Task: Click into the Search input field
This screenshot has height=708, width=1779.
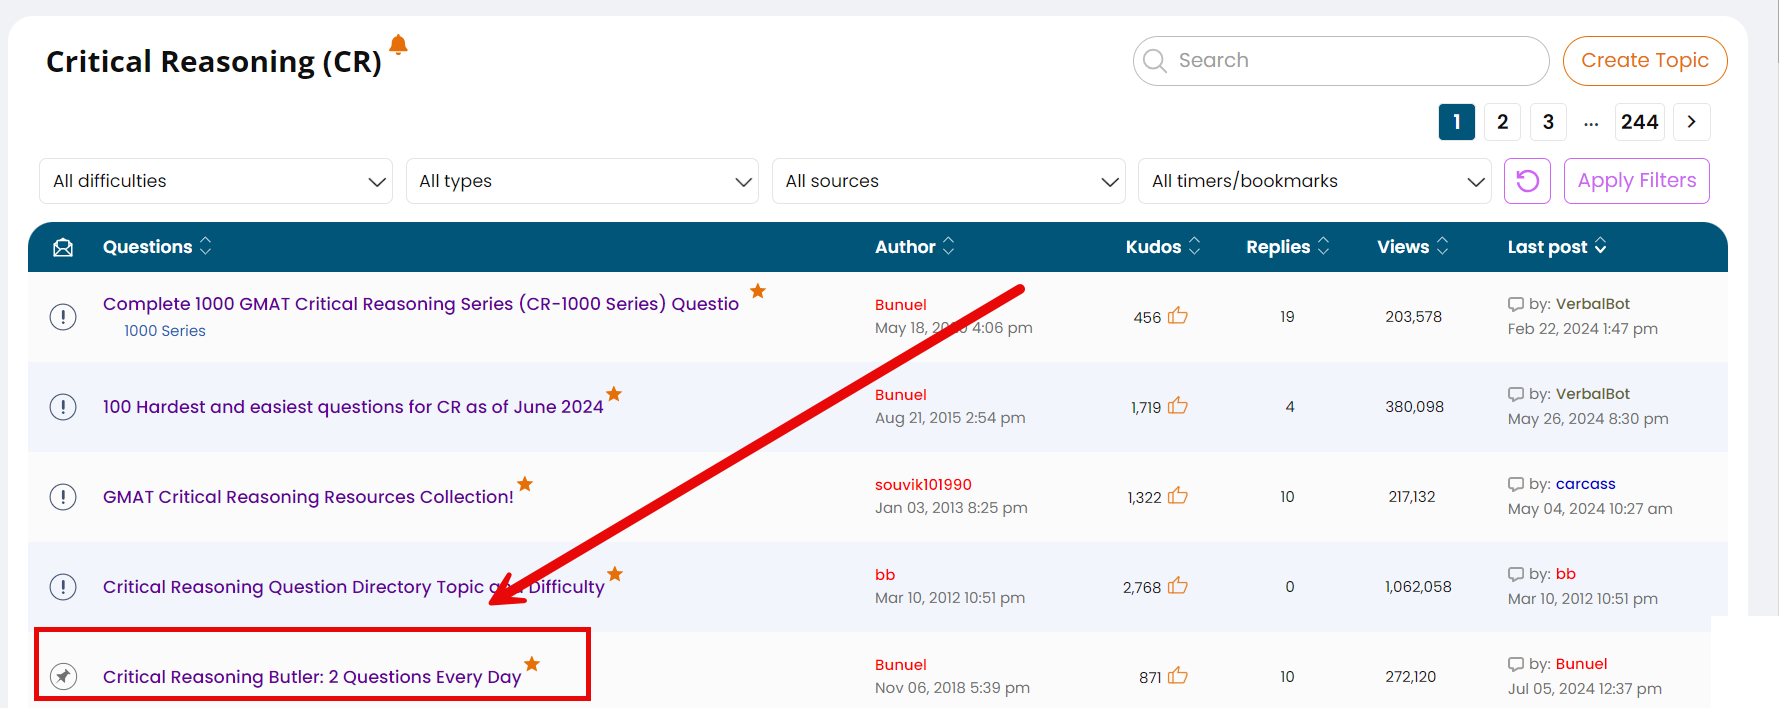Action: (x=1350, y=61)
